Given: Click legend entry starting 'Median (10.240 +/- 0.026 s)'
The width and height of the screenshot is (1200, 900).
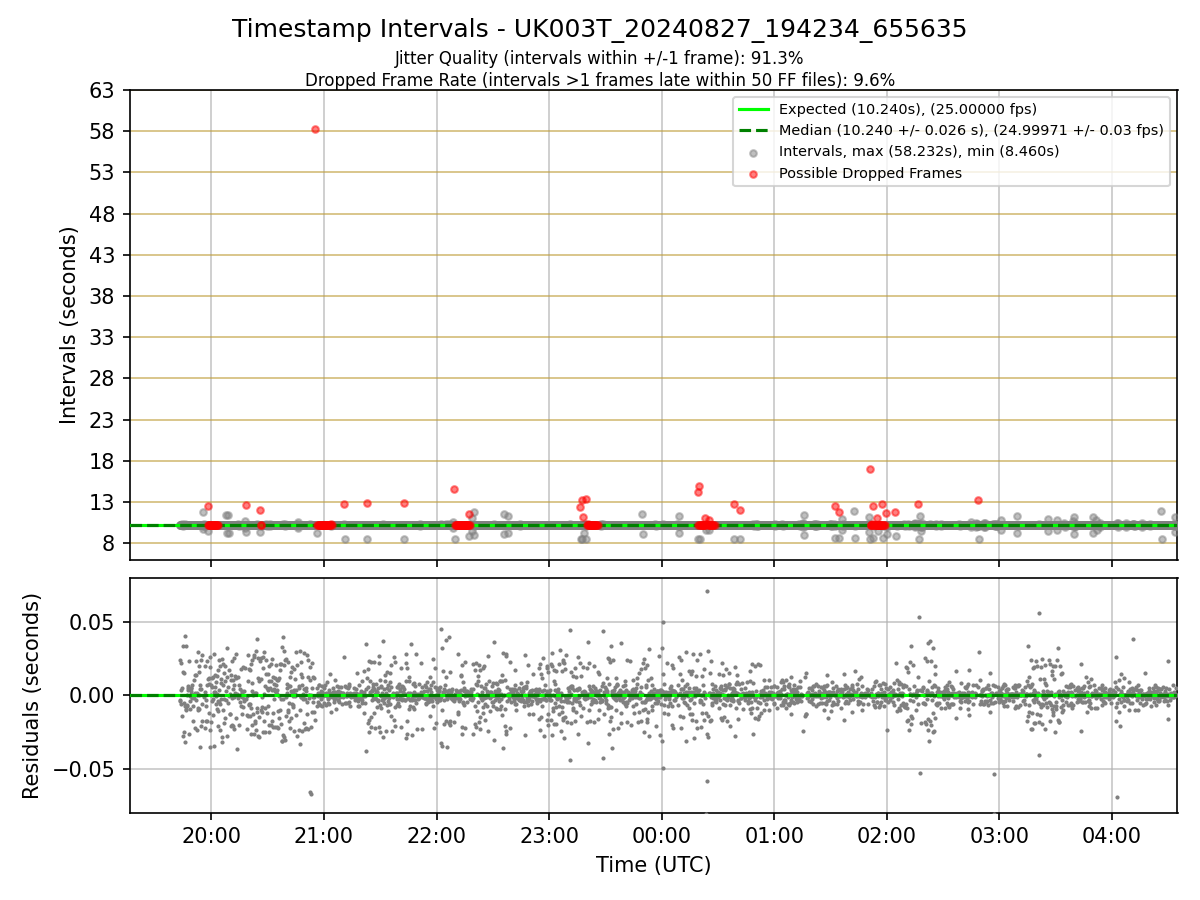Looking at the screenshot, I should pos(971,130).
